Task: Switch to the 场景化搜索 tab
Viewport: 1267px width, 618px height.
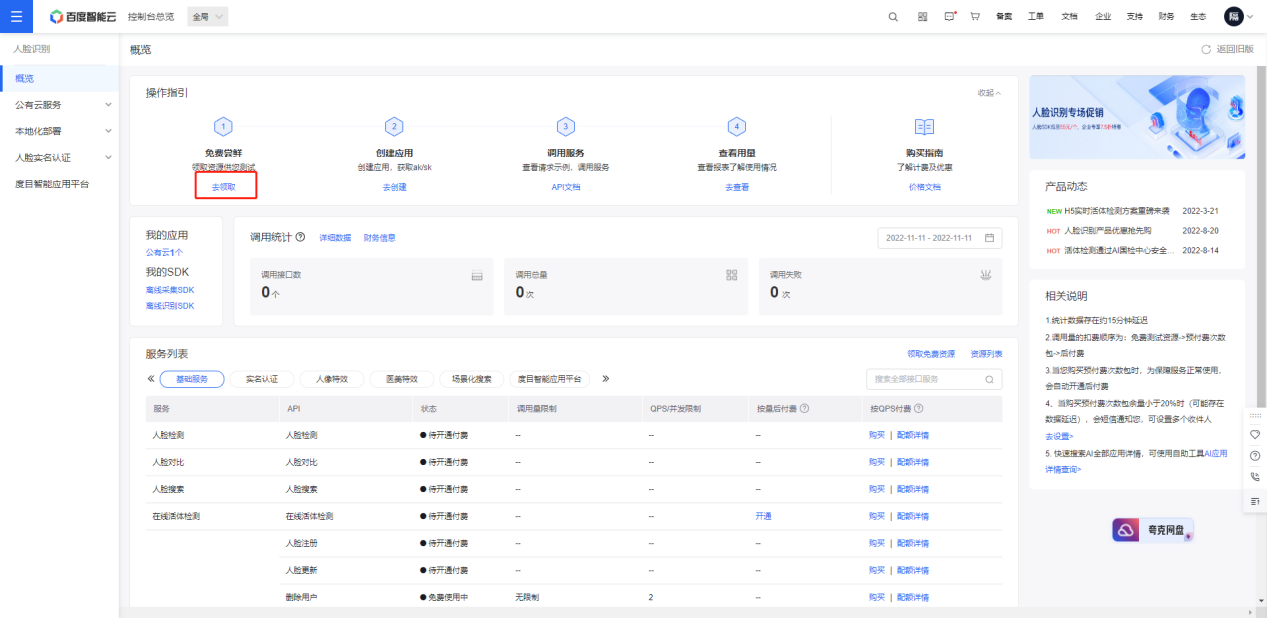Action: coord(472,379)
